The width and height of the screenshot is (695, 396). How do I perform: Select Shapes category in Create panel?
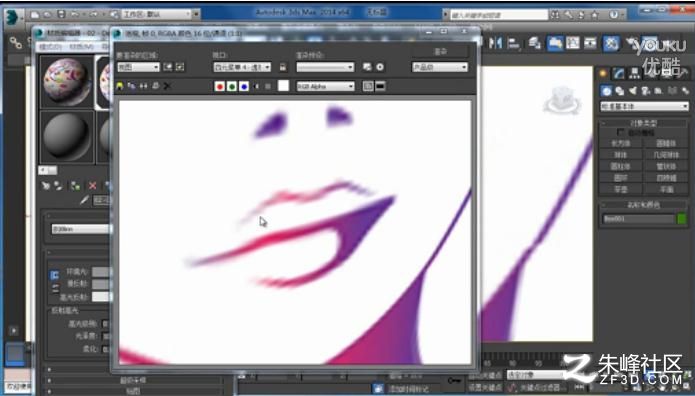(x=620, y=91)
